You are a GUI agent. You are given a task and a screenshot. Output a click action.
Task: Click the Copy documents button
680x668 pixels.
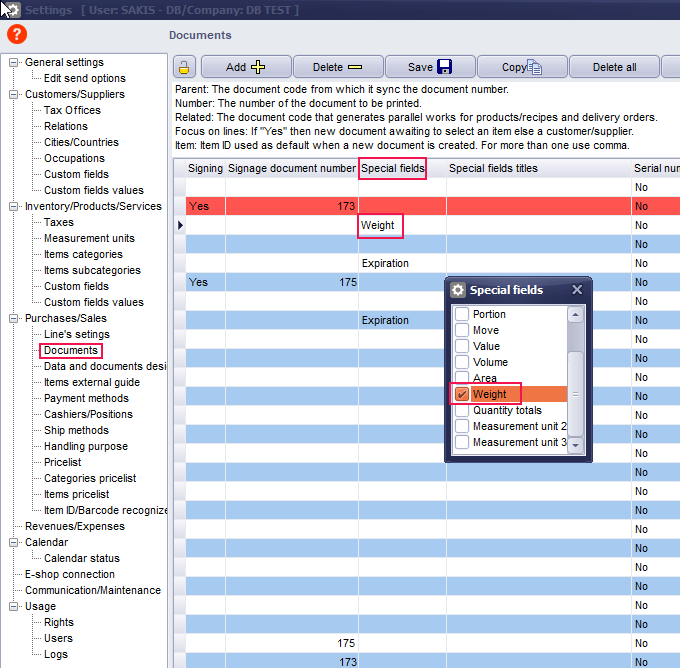pos(521,68)
